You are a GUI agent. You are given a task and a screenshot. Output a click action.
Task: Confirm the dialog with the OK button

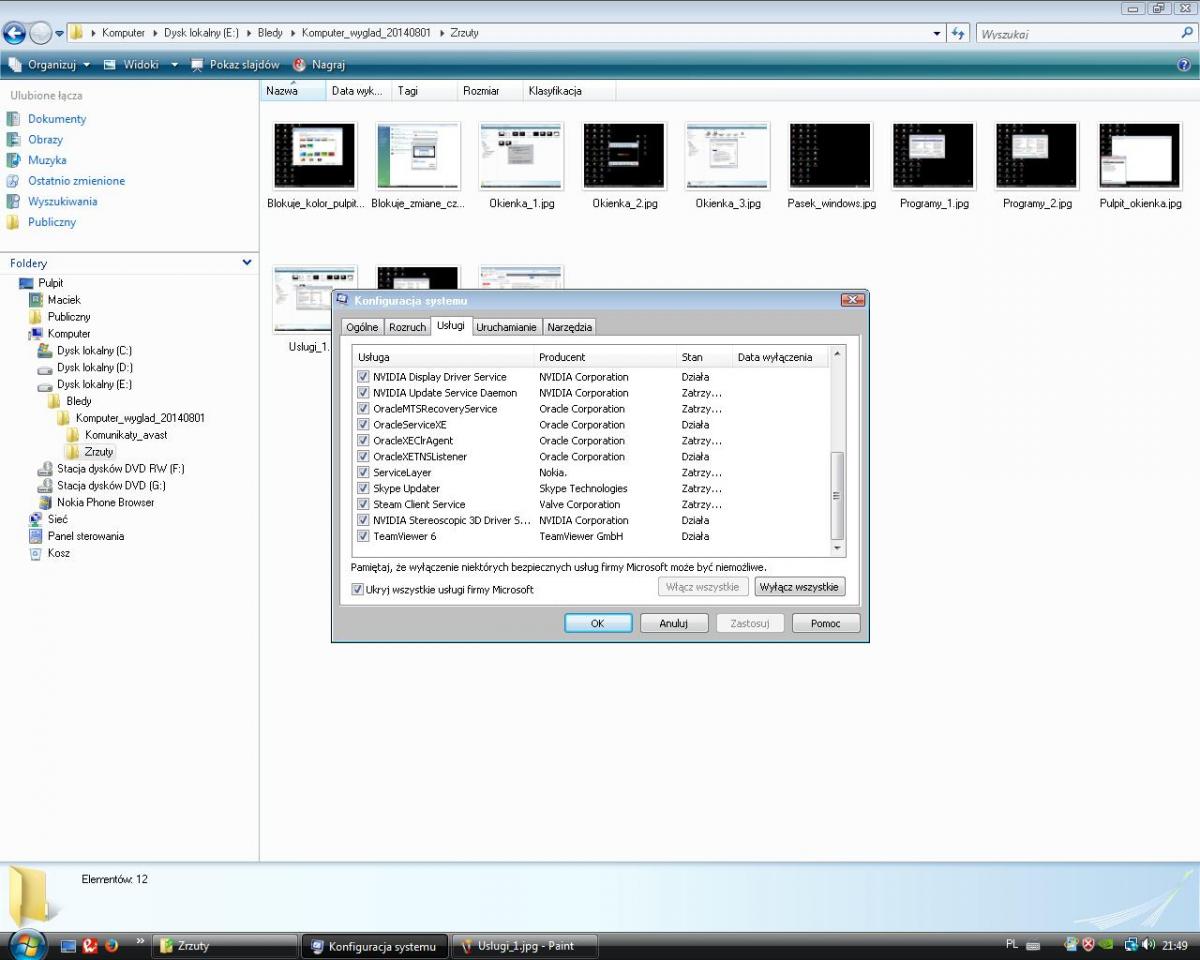598,623
